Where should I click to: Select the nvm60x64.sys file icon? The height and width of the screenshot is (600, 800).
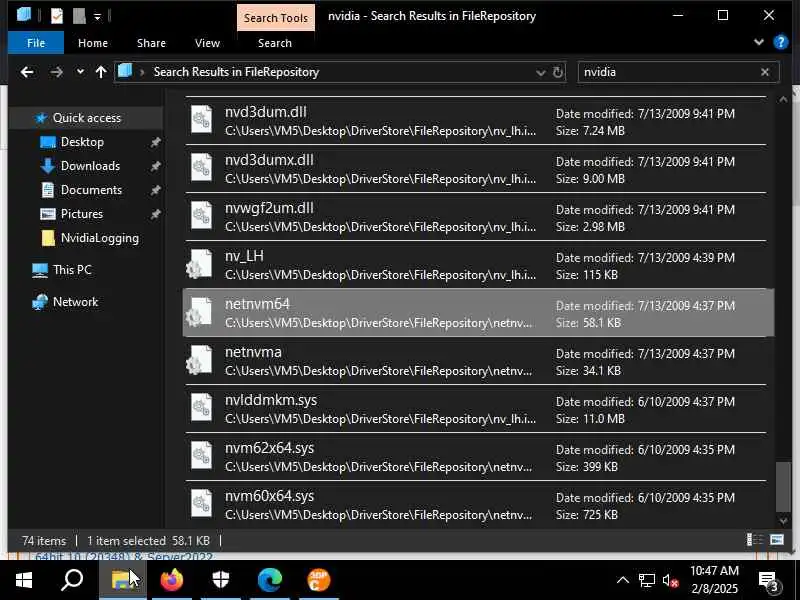(201, 503)
